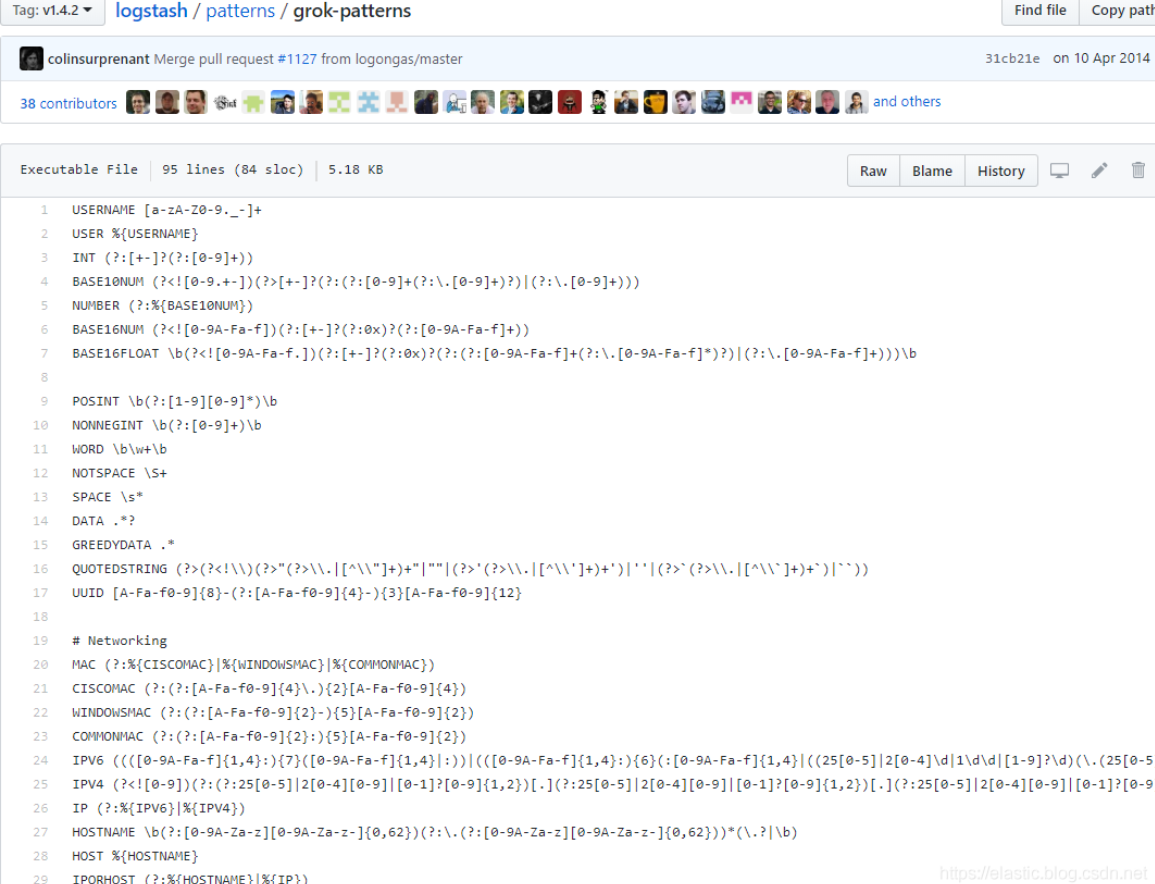
Task: Click the 'on 10 Apr 2014' commit date
Action: tap(1101, 58)
